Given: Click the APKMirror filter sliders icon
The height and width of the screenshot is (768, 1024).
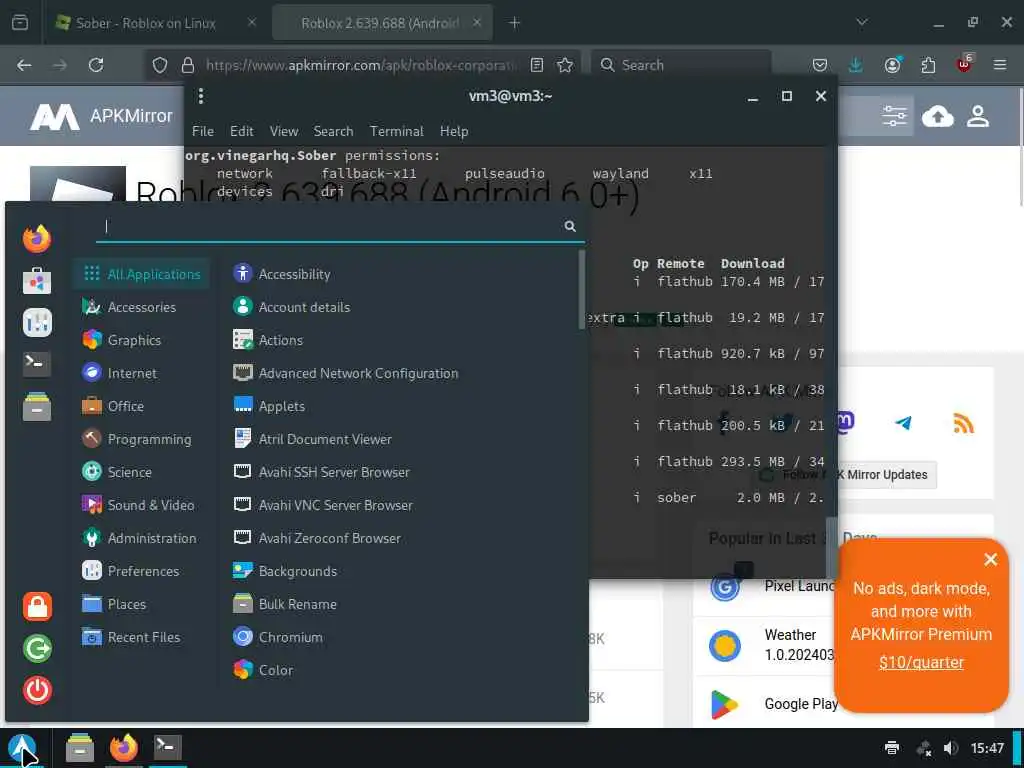Looking at the screenshot, I should tap(894, 116).
